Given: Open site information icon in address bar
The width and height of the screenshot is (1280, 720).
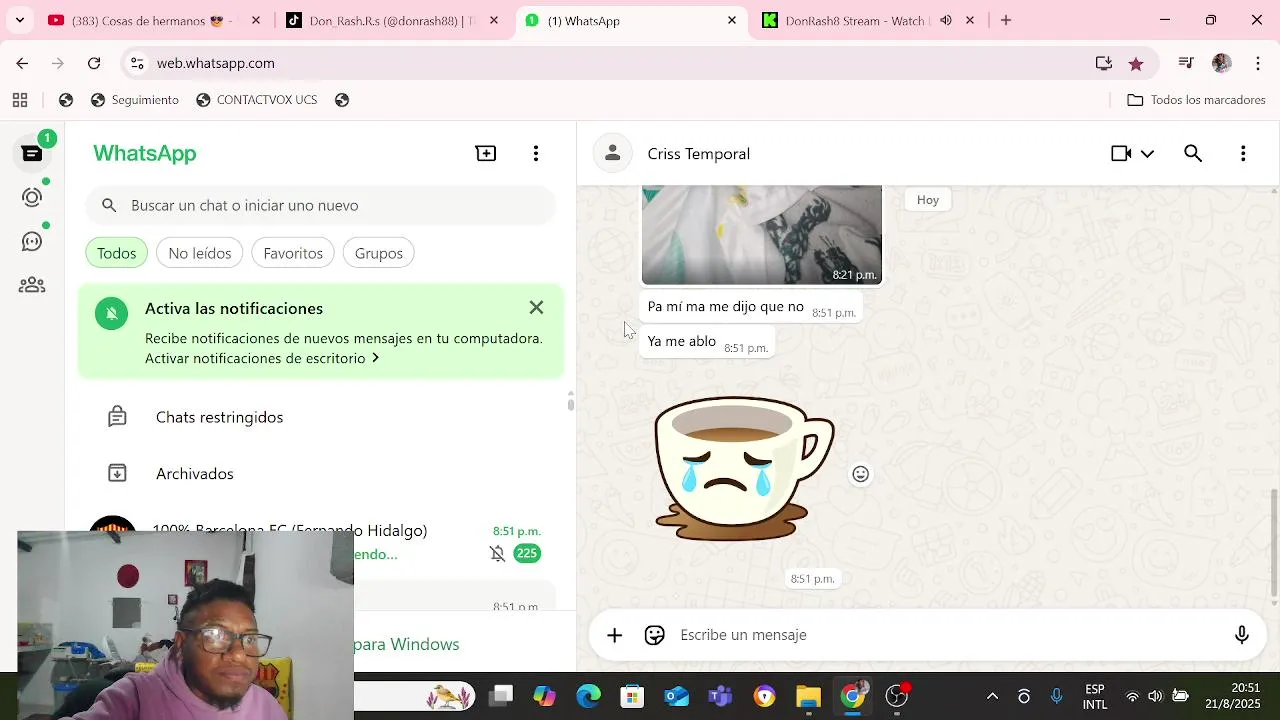Looking at the screenshot, I should click(137, 63).
